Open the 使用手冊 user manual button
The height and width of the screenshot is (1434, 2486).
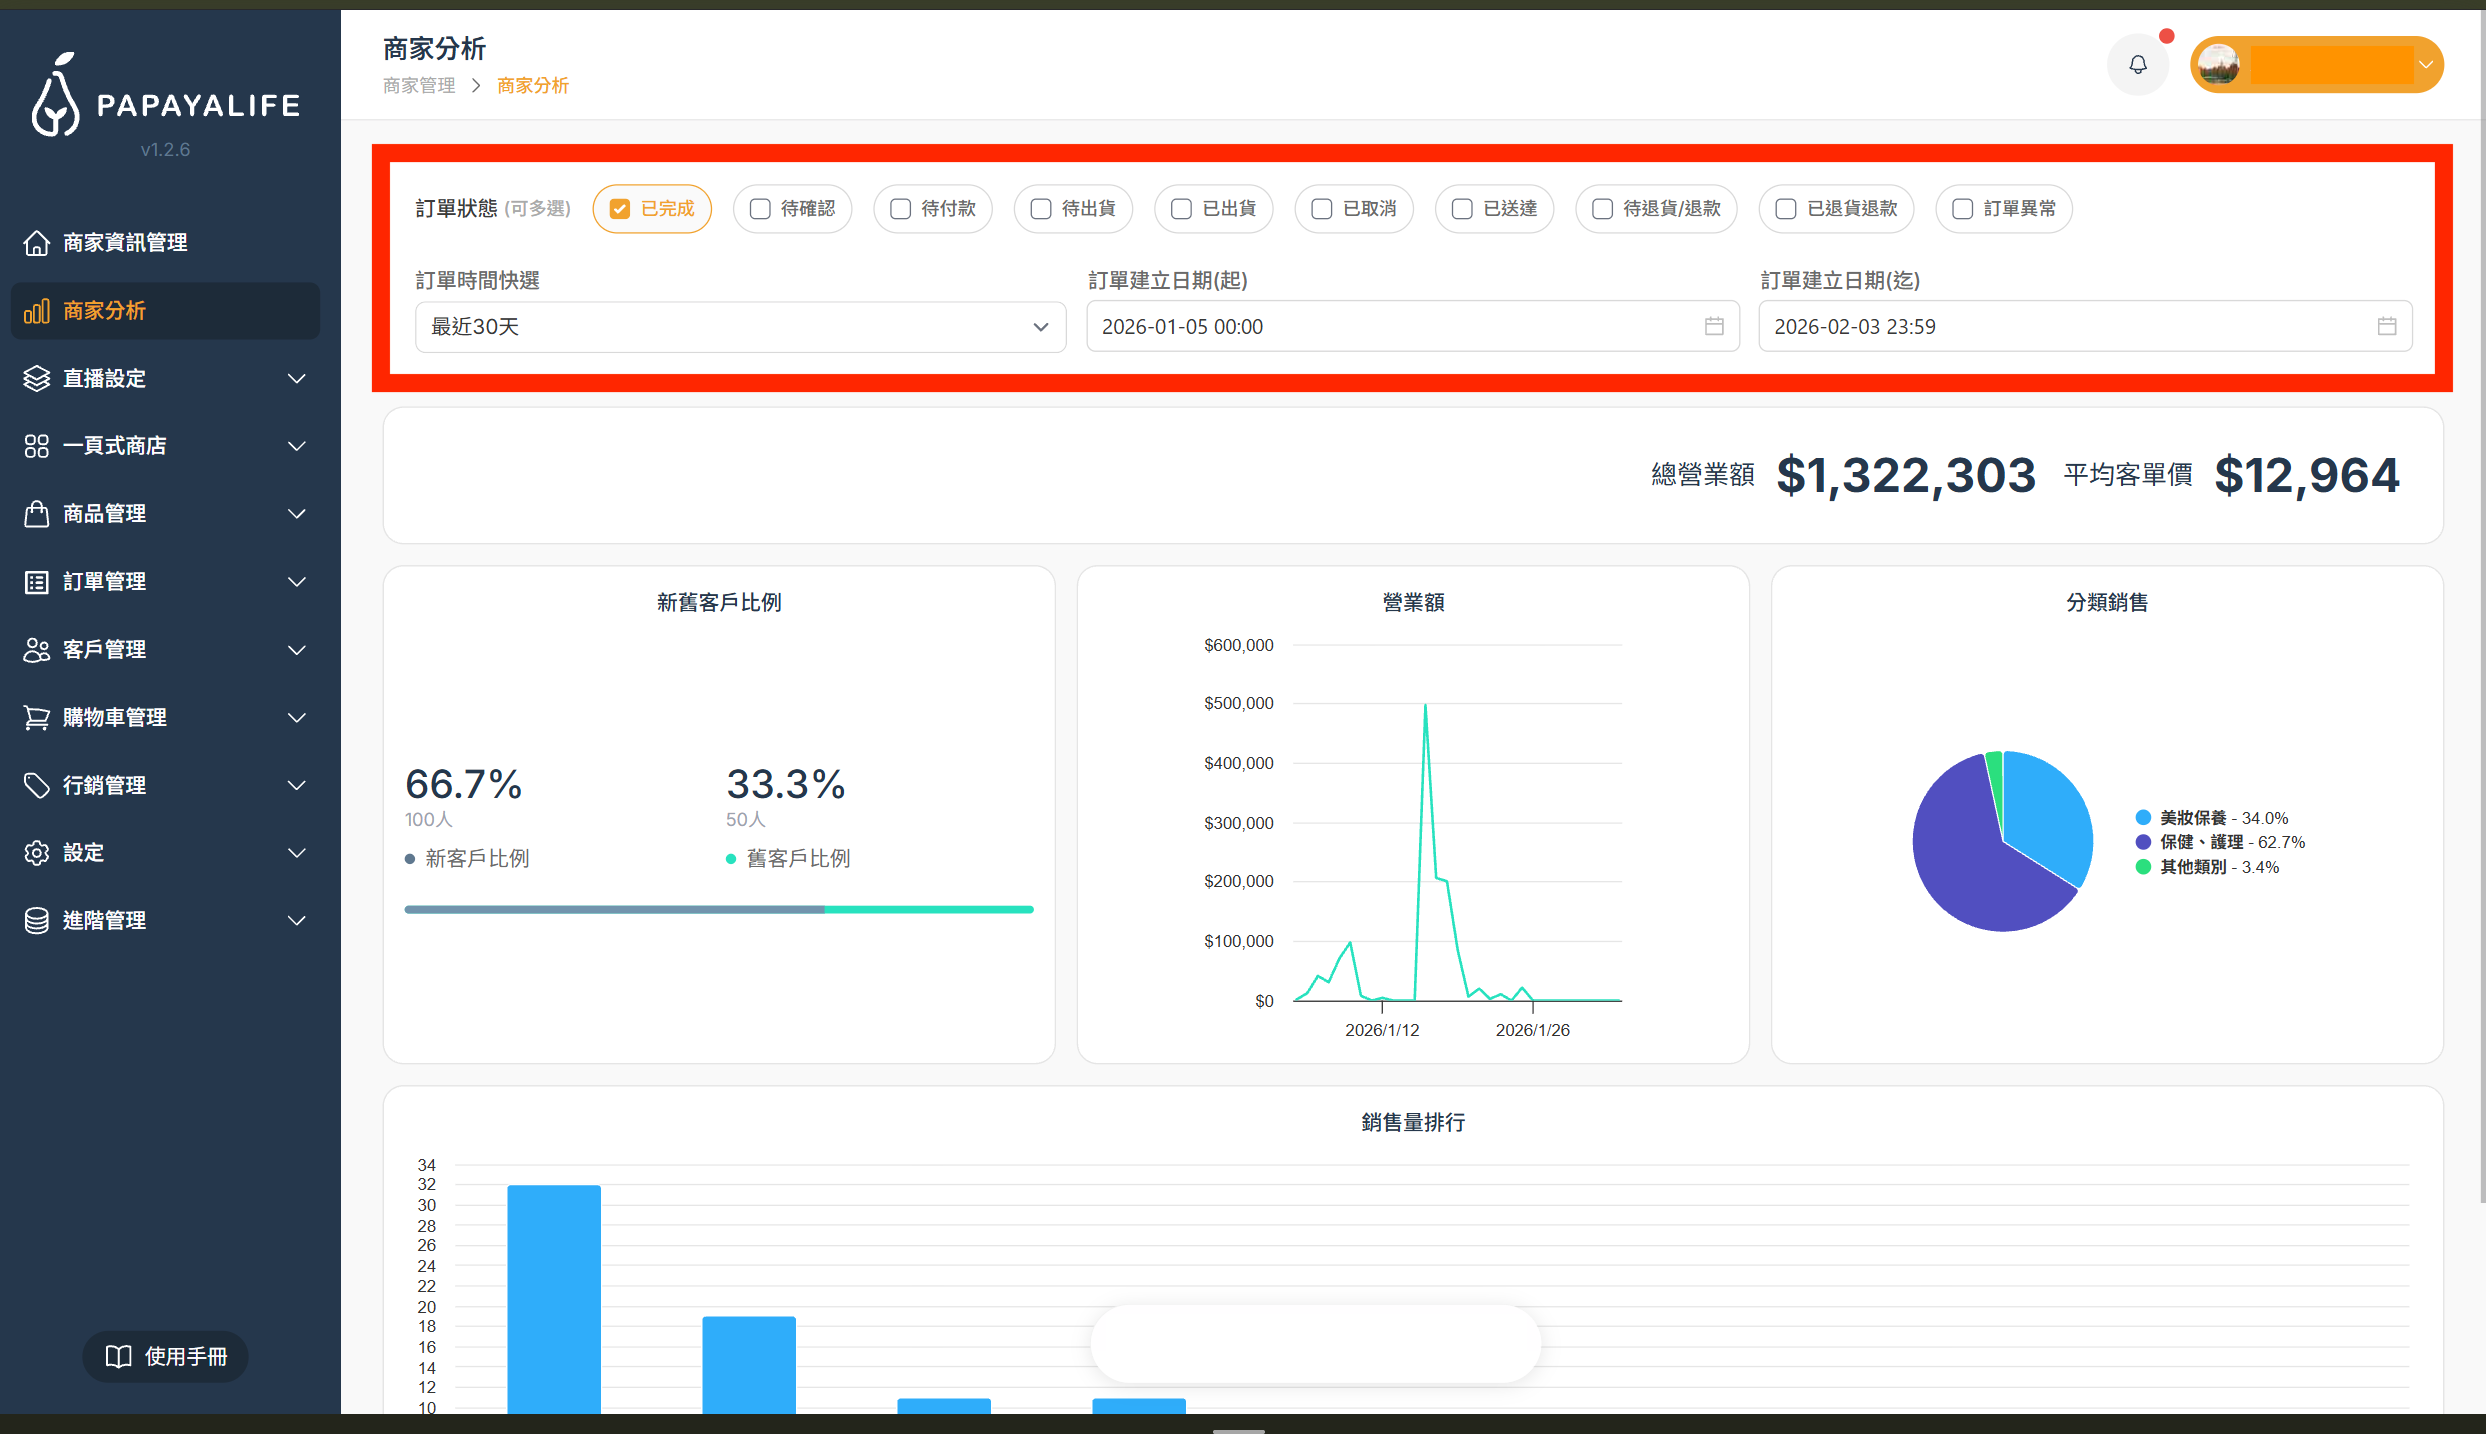[x=166, y=1357]
